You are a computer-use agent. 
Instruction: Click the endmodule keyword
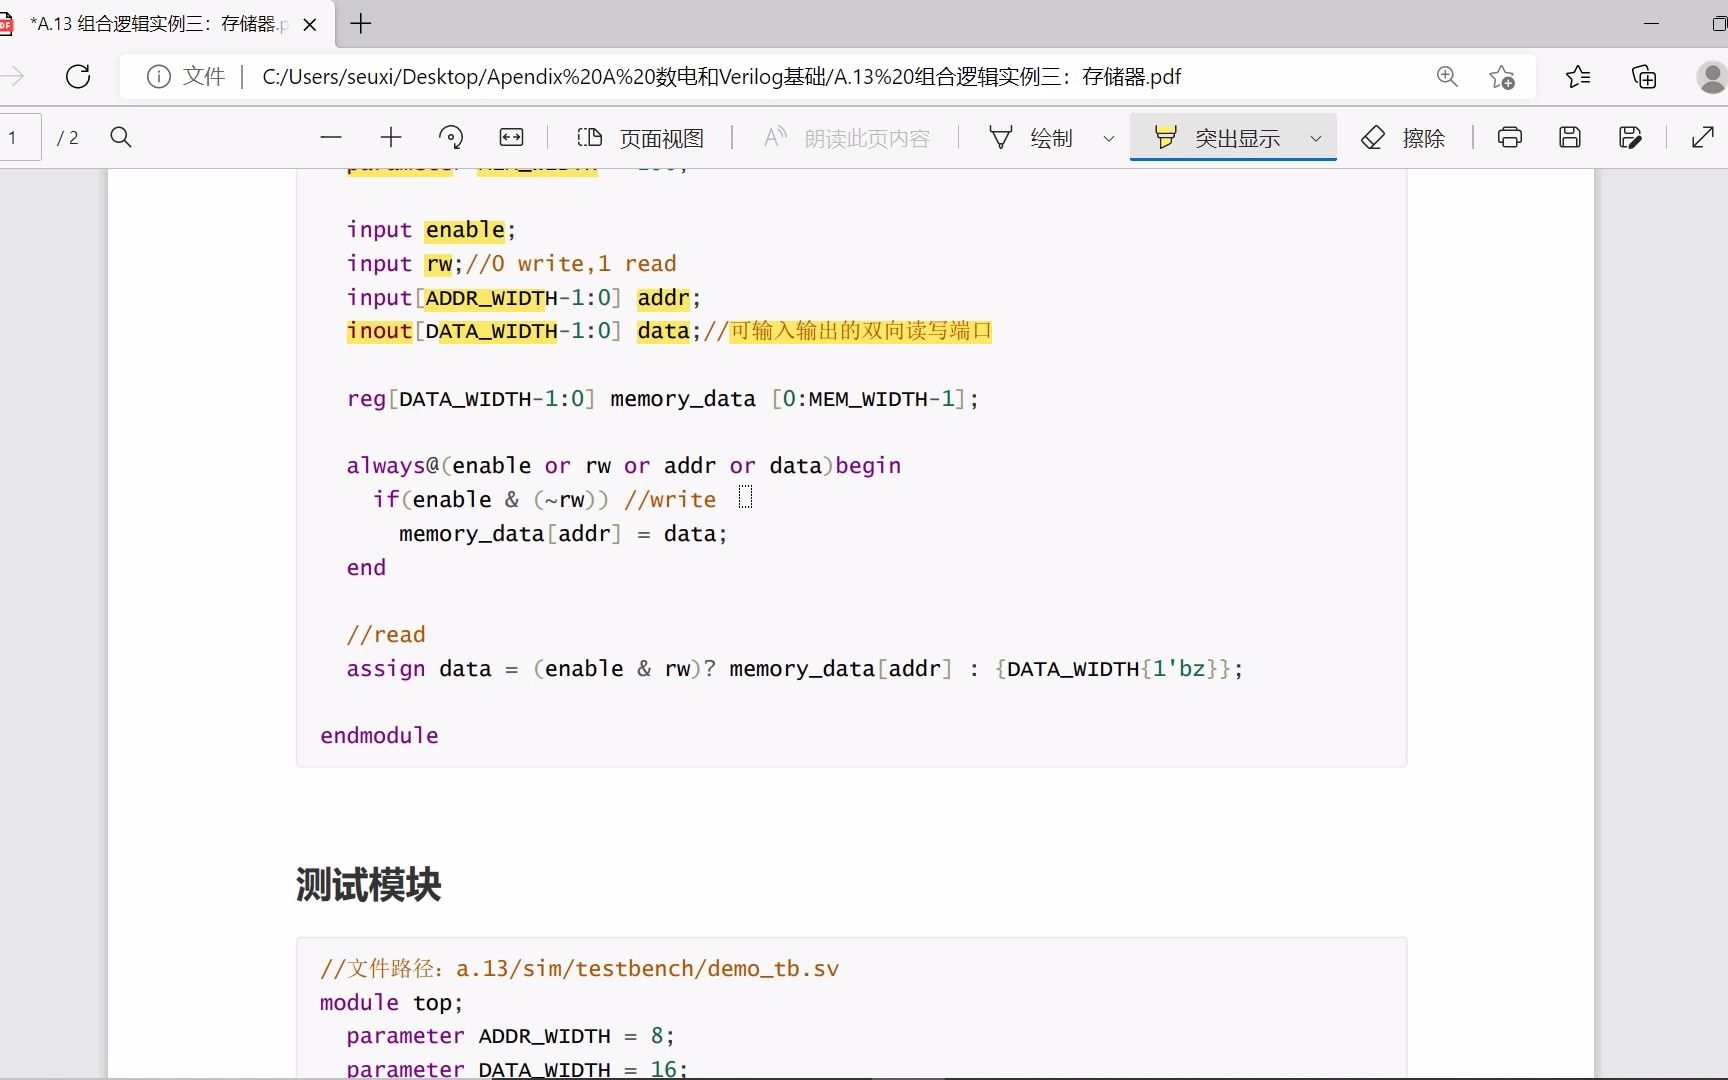click(x=379, y=736)
